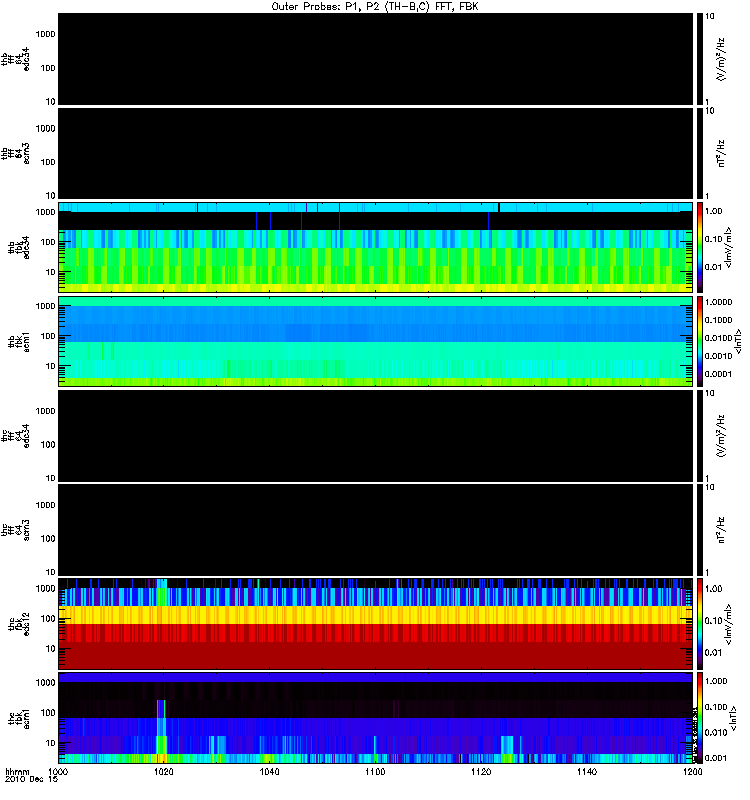Click the thb fff 64 scm3 y-axis label
Image resolution: width=750 pixels, height=800 pixels.
[15, 154]
